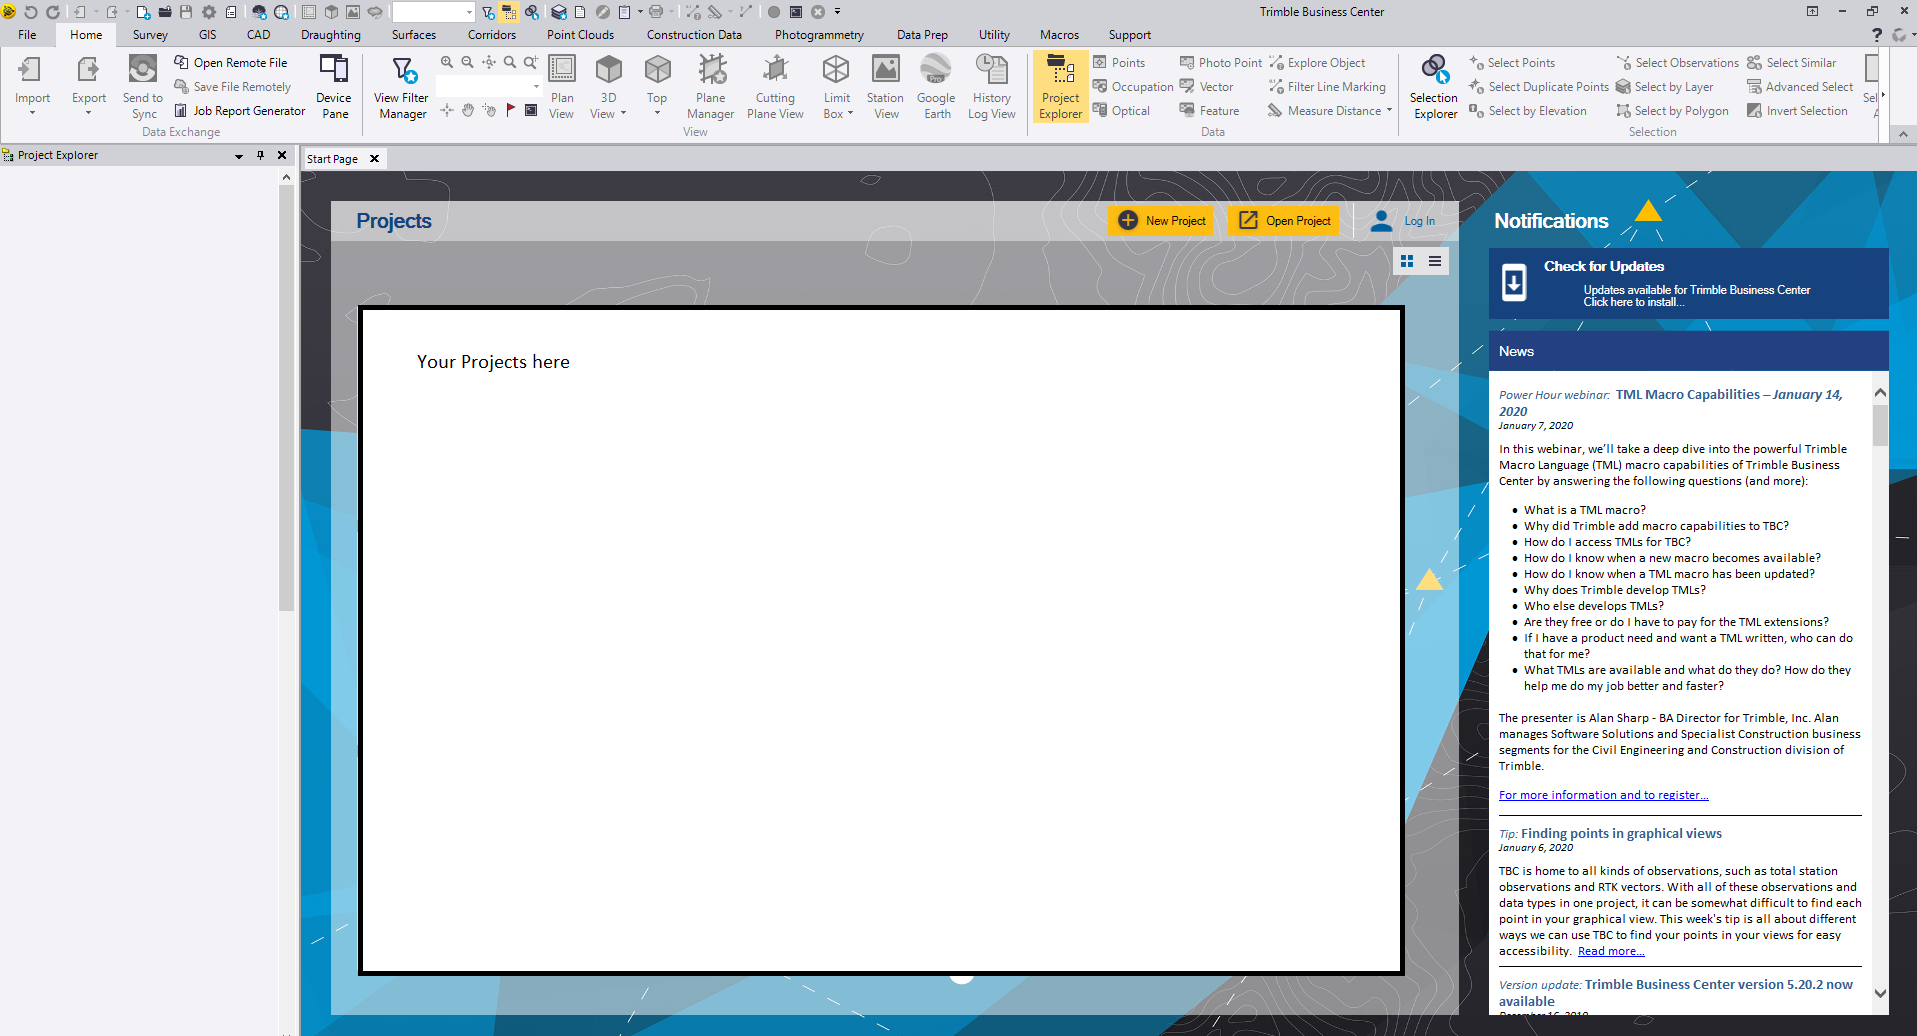Click Open Remote File
The width and height of the screenshot is (1917, 1036).
(x=231, y=63)
